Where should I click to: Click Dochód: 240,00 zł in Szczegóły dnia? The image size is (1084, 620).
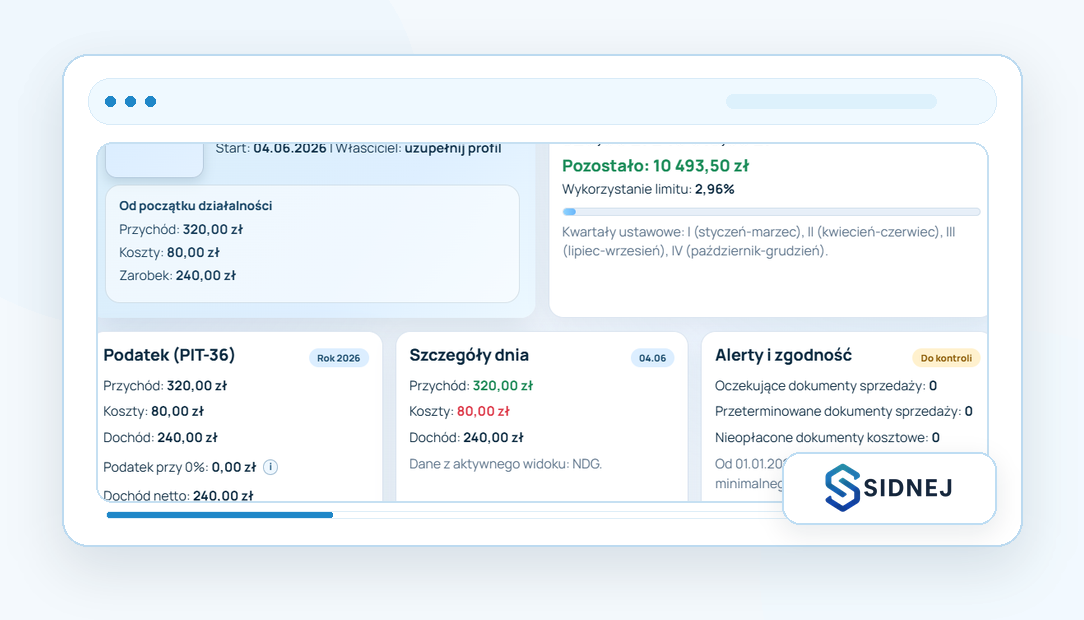pos(466,438)
